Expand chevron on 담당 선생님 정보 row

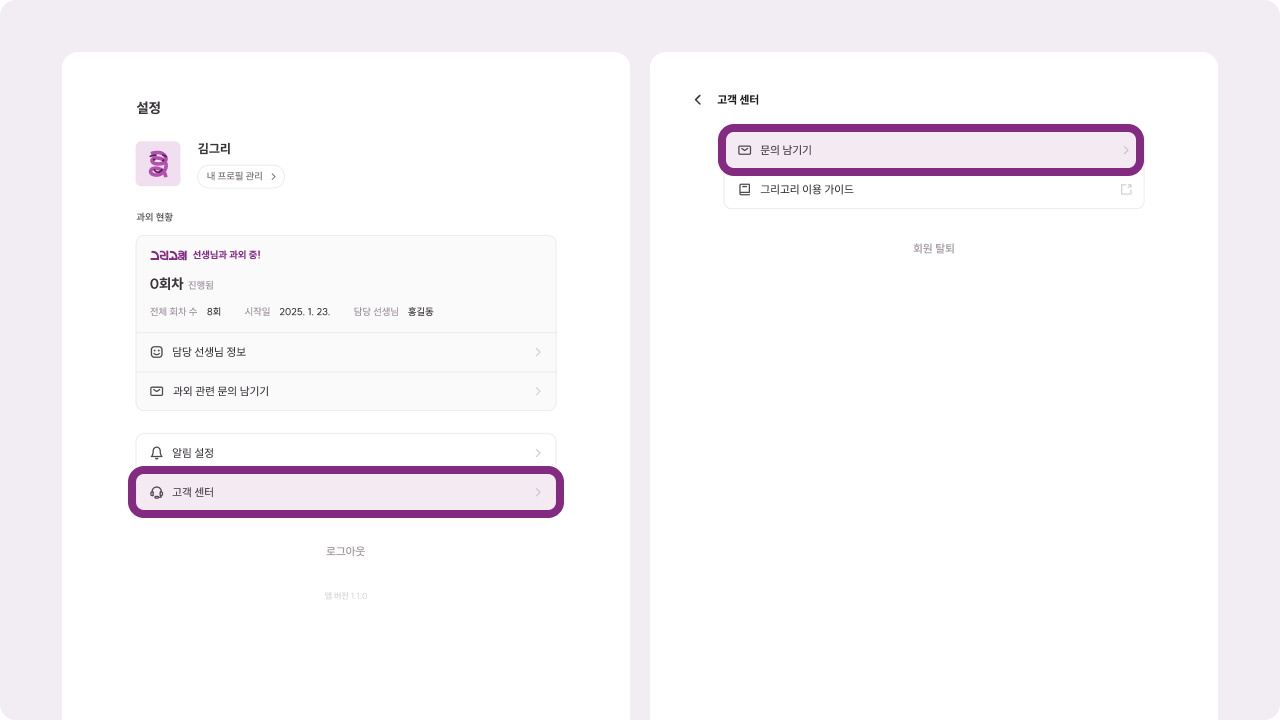pyautogui.click(x=538, y=352)
